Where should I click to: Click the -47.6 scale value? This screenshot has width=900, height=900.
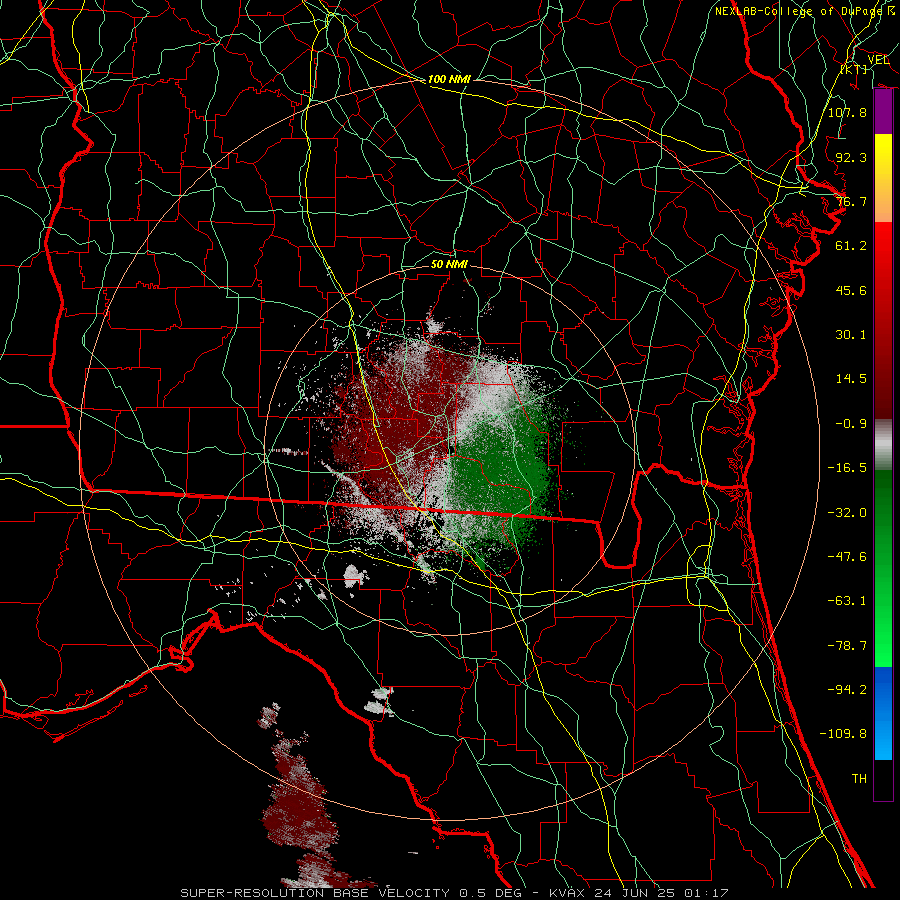pyautogui.click(x=847, y=557)
